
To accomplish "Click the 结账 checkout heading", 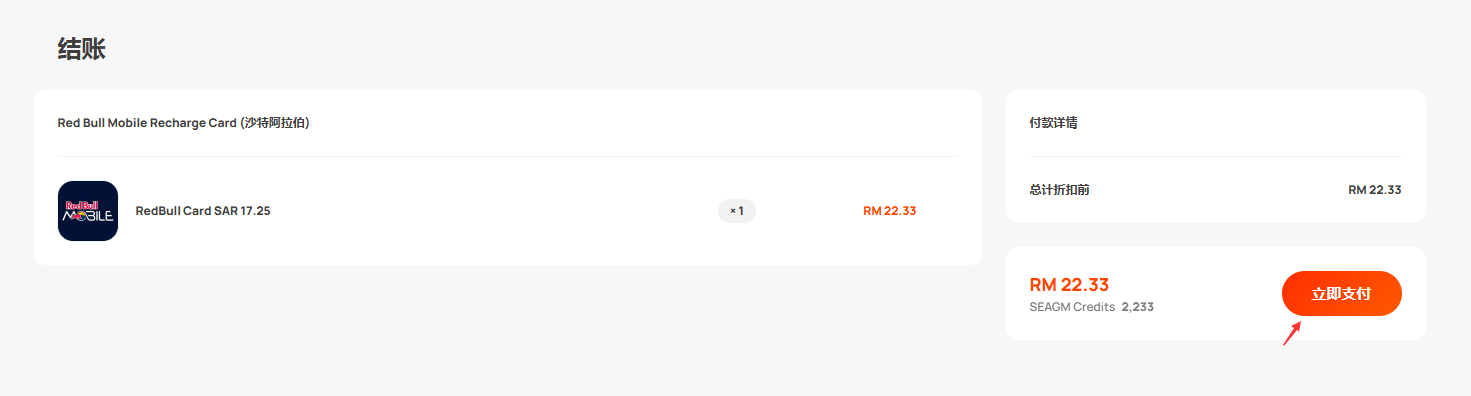I will [82, 49].
